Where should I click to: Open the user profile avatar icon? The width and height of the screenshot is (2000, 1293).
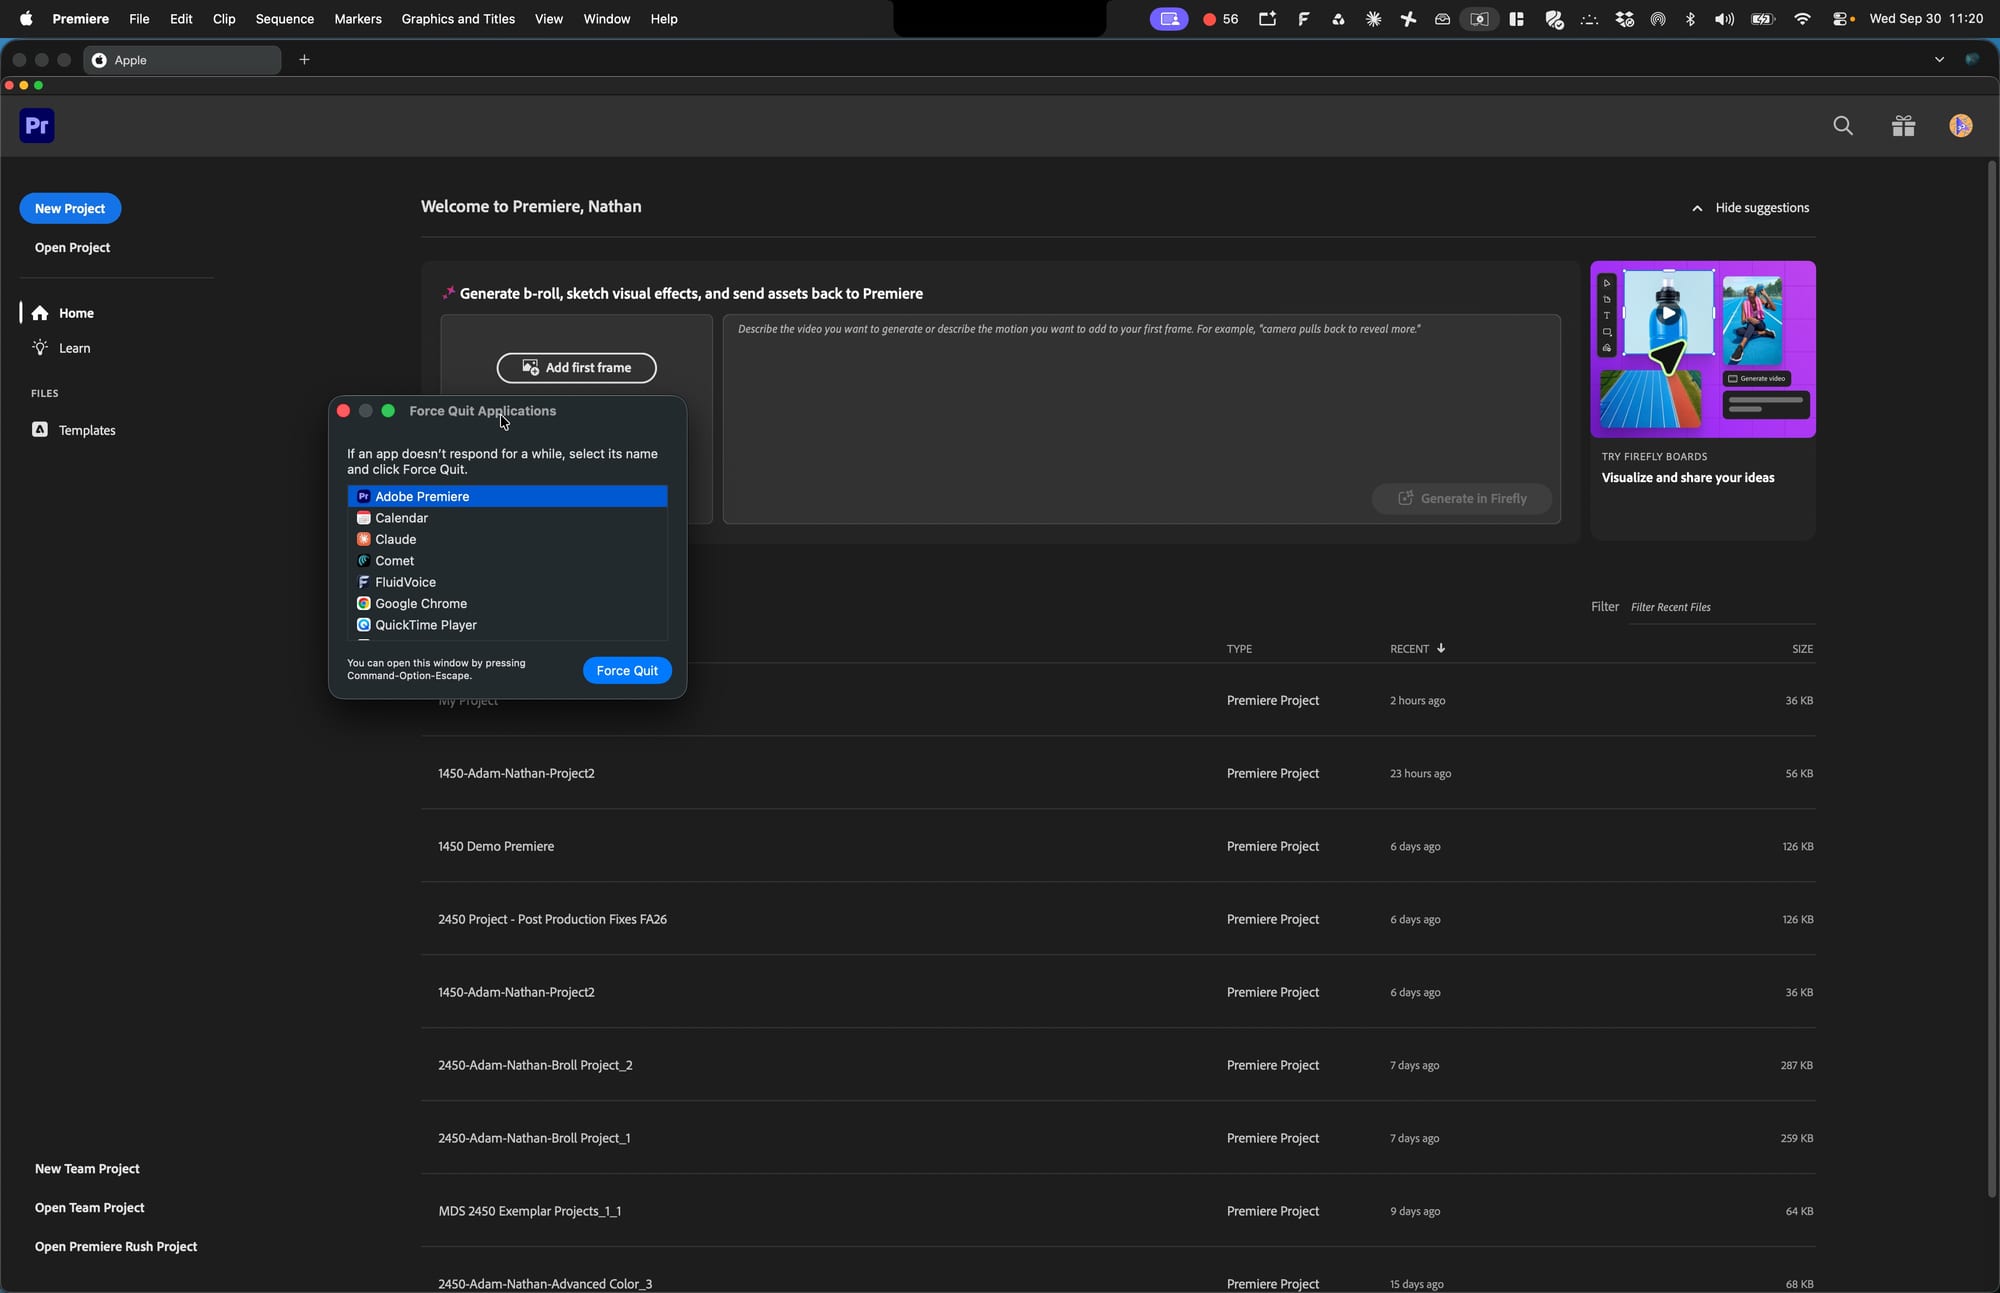[x=1960, y=126]
